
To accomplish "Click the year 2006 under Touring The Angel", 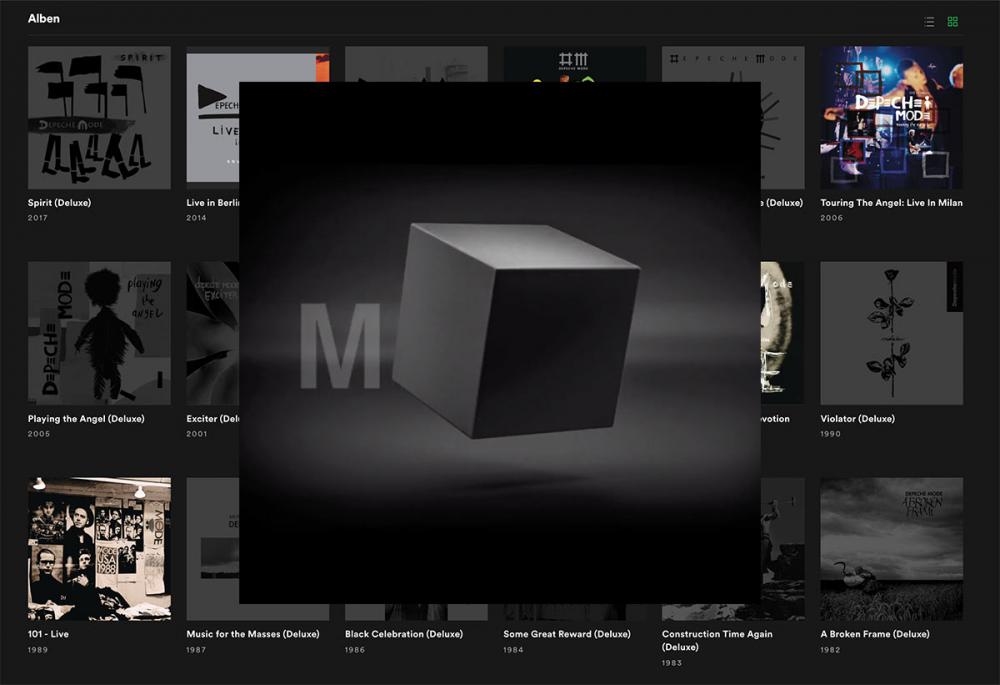I will click(x=832, y=218).
